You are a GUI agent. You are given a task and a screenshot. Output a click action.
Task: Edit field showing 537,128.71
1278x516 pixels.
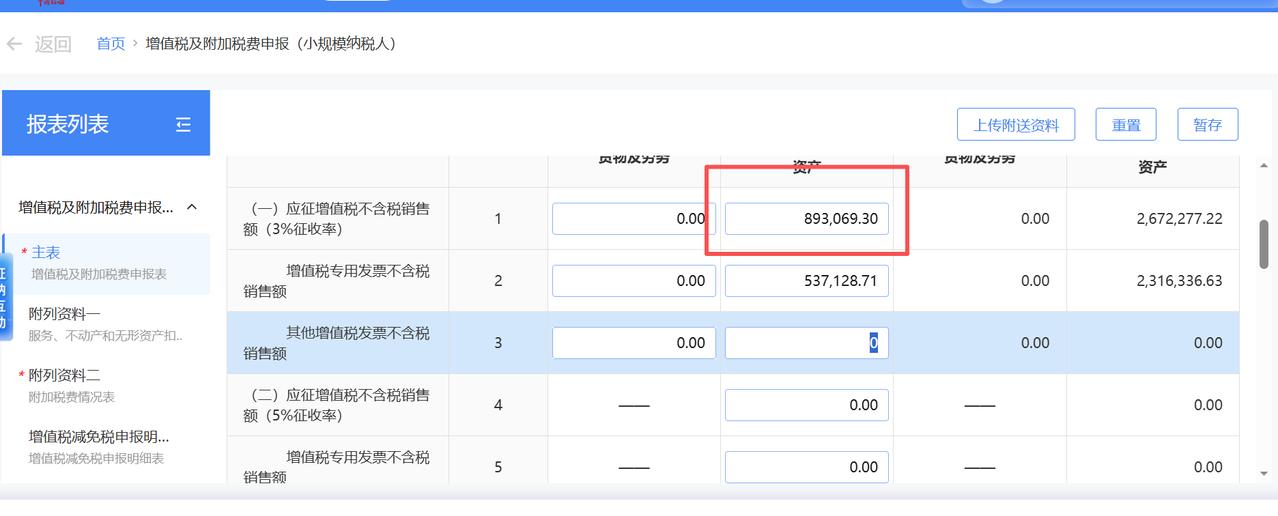807,281
